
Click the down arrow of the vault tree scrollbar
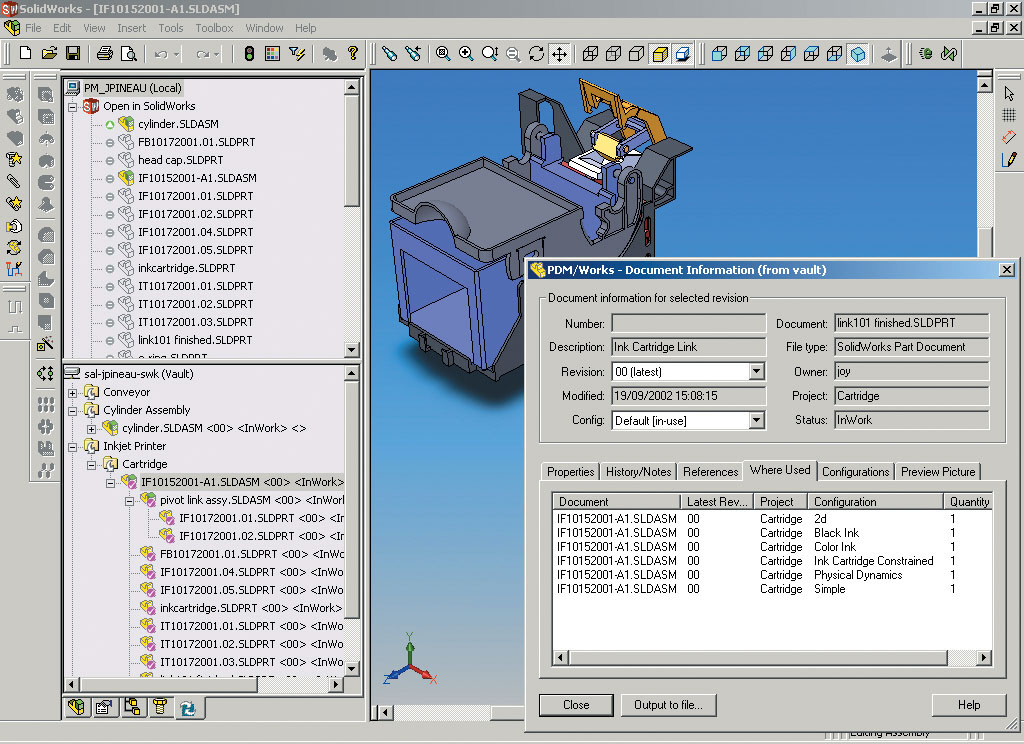pyautogui.click(x=351, y=669)
